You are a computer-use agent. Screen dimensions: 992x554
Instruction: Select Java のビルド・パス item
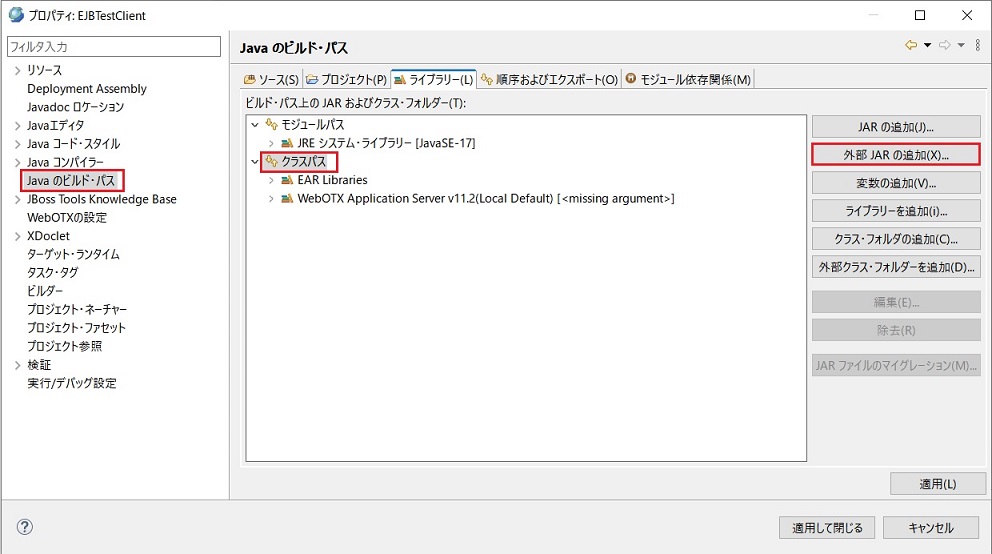(x=71, y=180)
